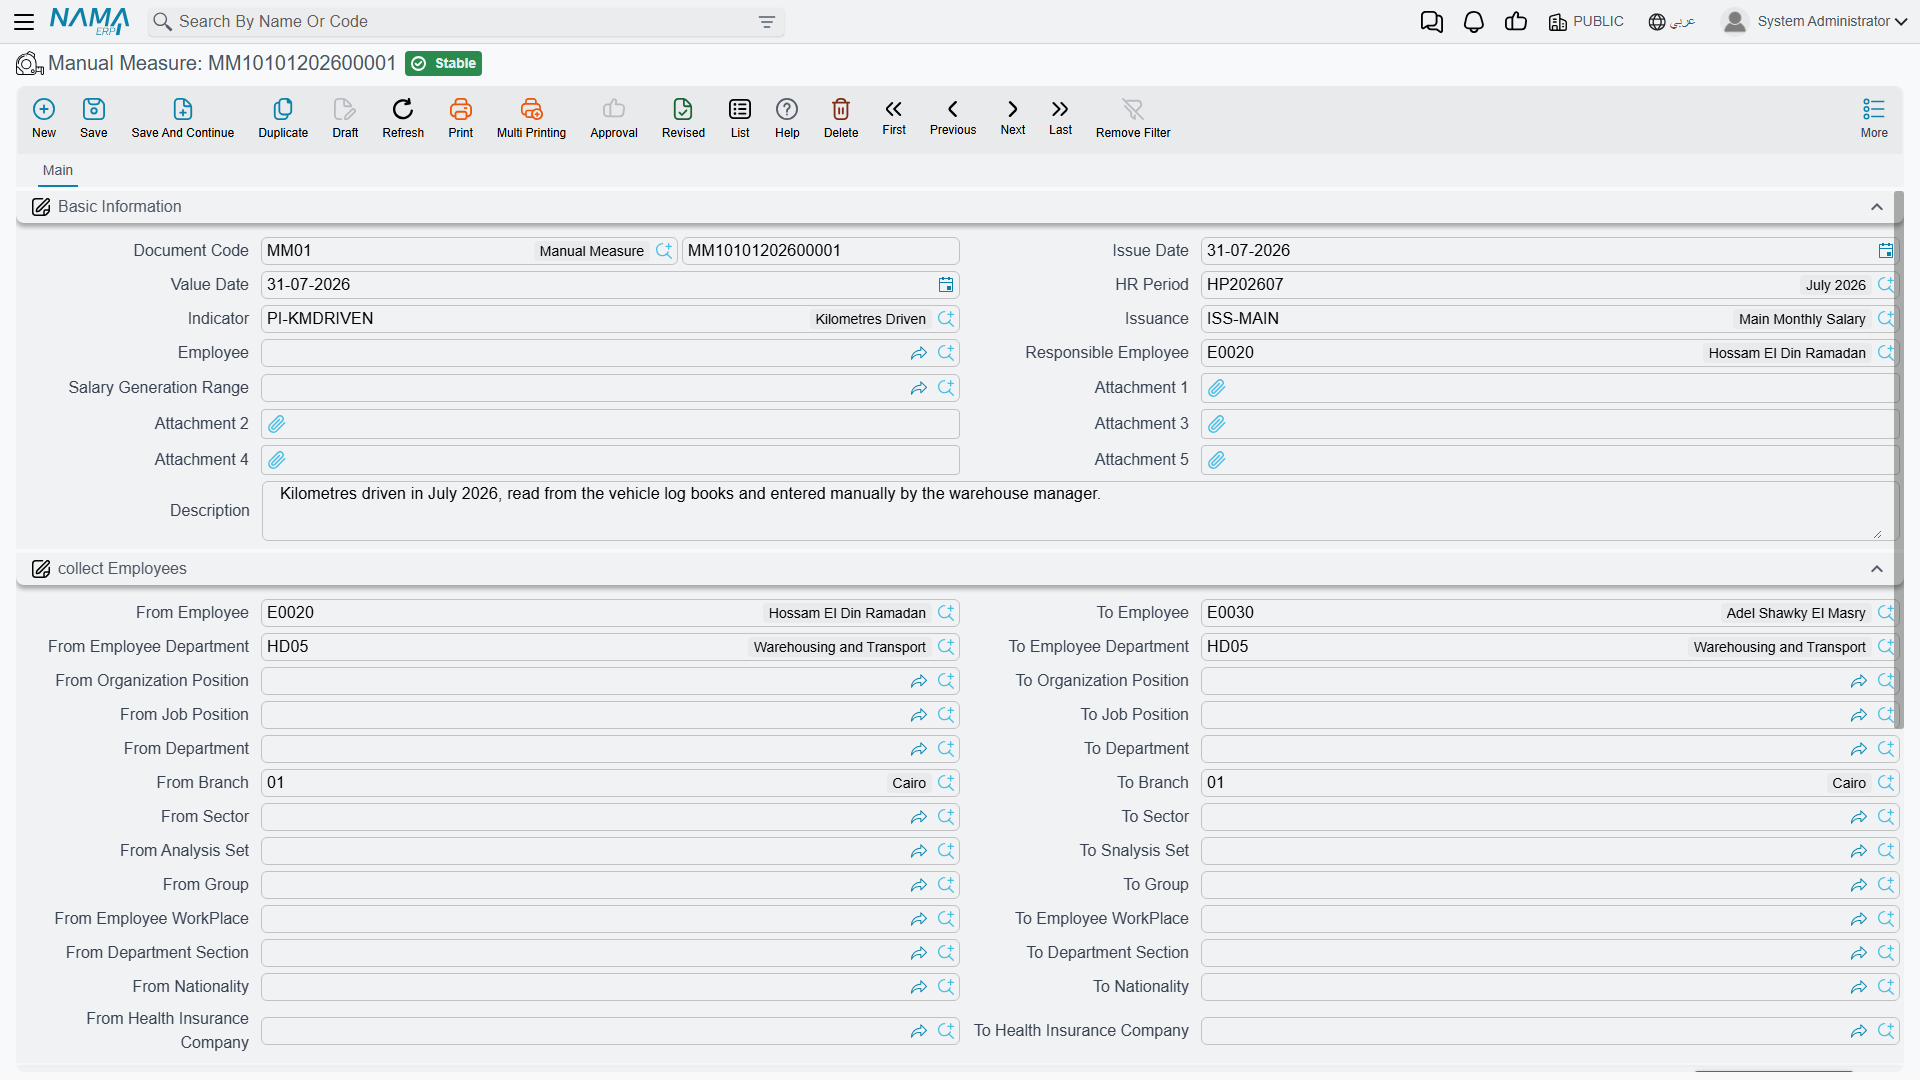Click the Remove Filter icon
This screenshot has height=1080, width=1920.
(x=1133, y=117)
